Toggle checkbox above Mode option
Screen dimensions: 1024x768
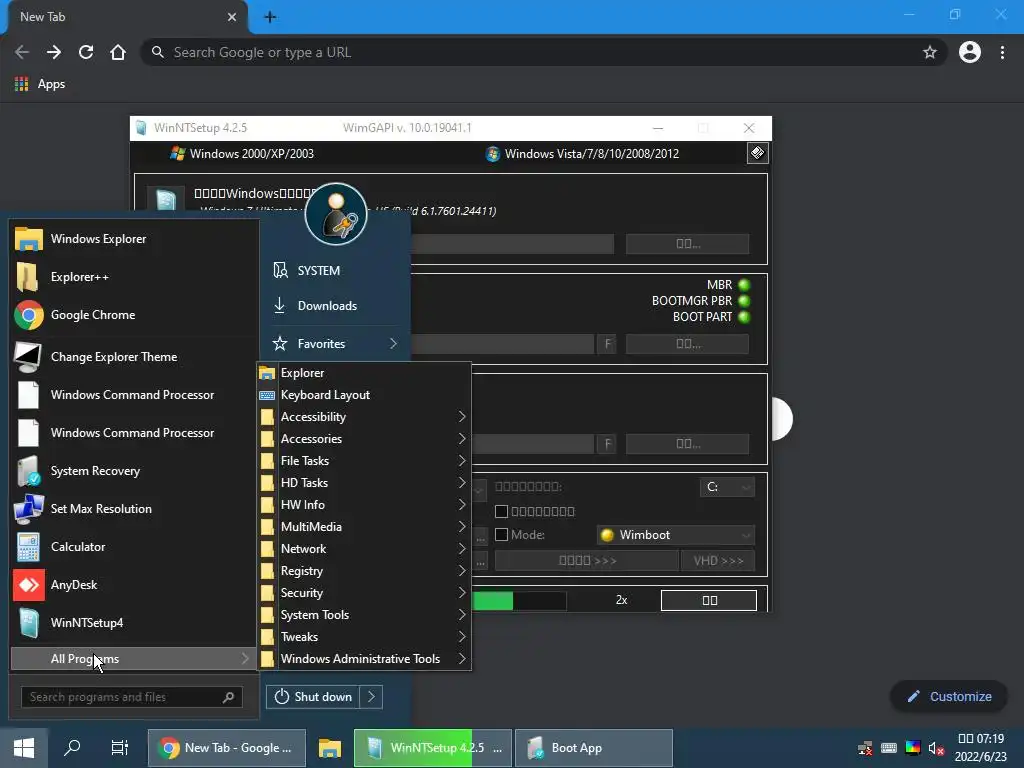(x=502, y=511)
